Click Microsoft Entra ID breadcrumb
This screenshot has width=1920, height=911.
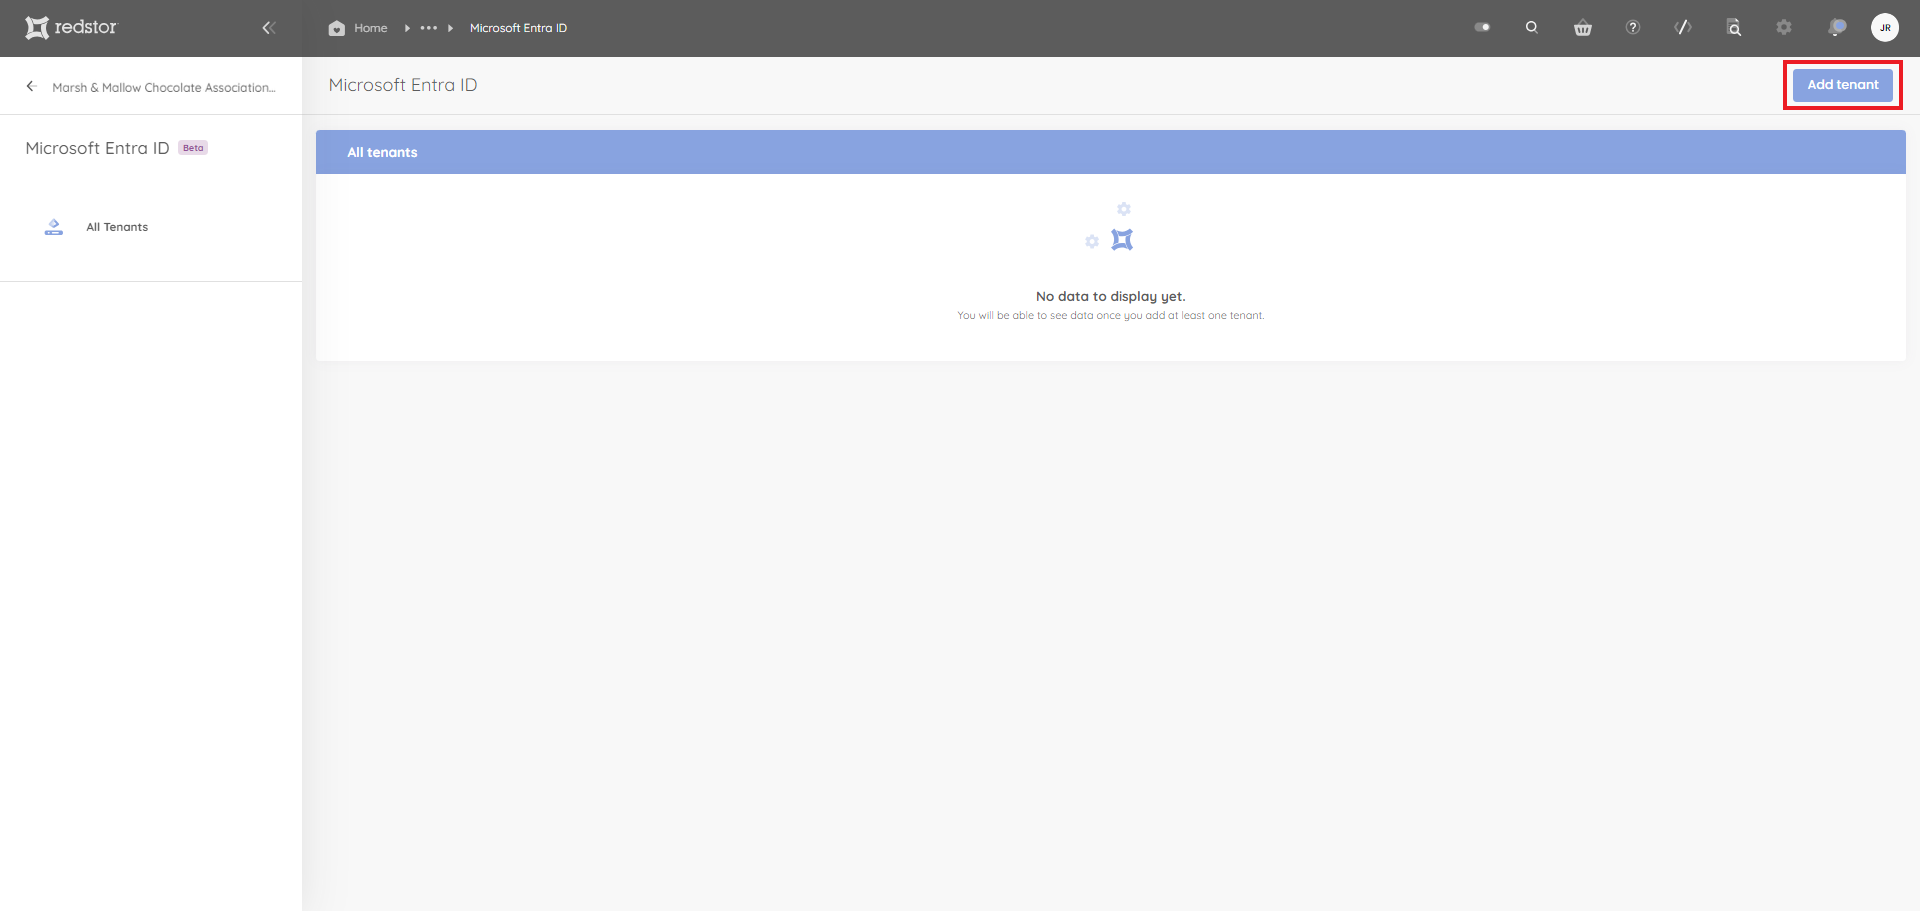(x=518, y=28)
